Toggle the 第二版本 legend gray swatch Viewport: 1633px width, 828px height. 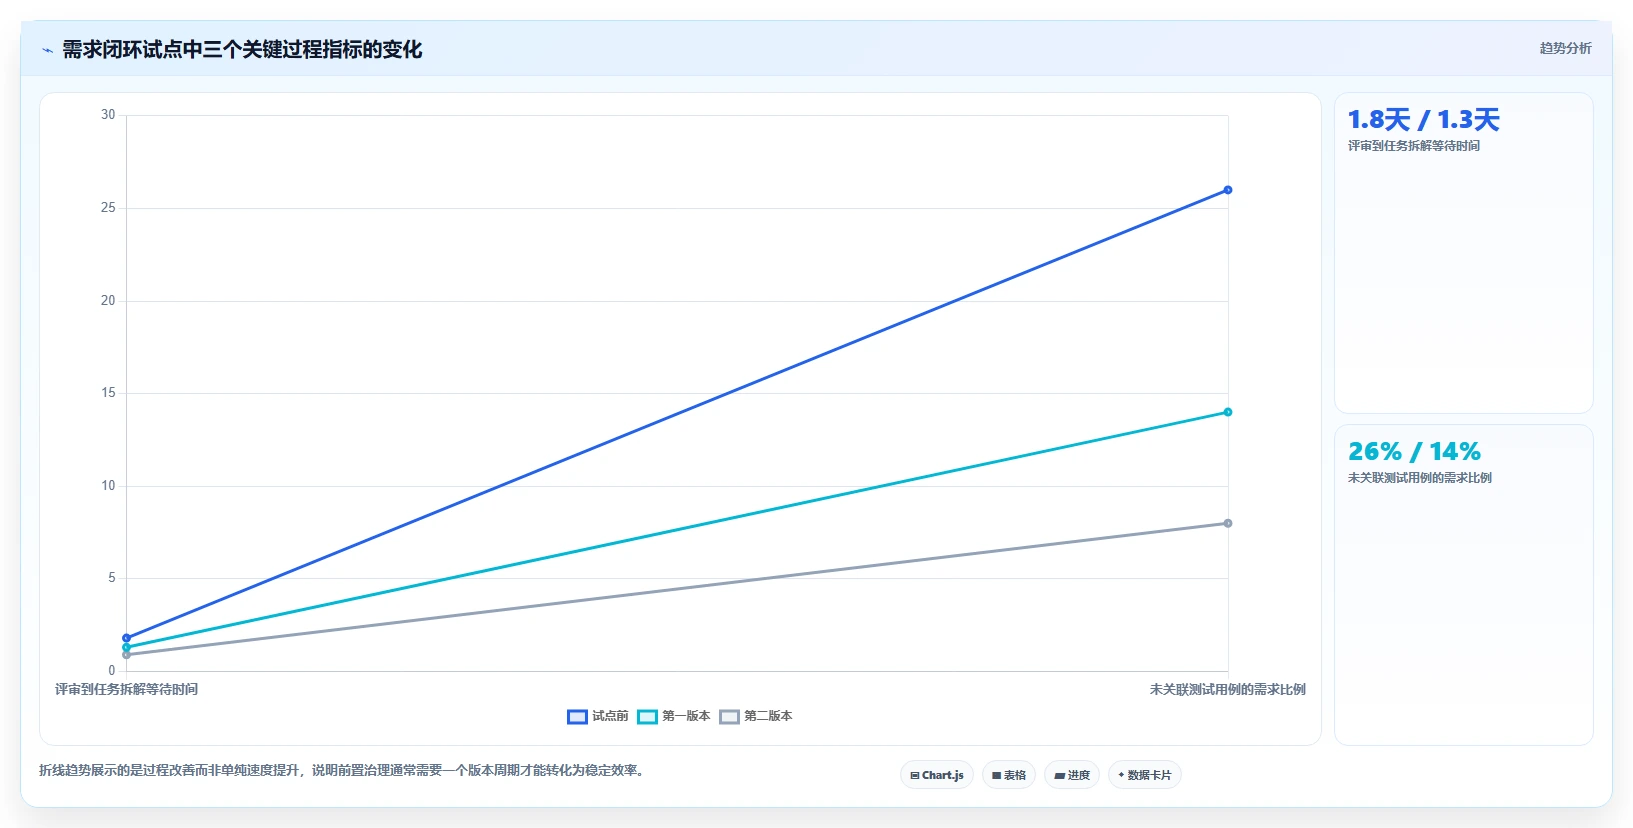coord(729,716)
